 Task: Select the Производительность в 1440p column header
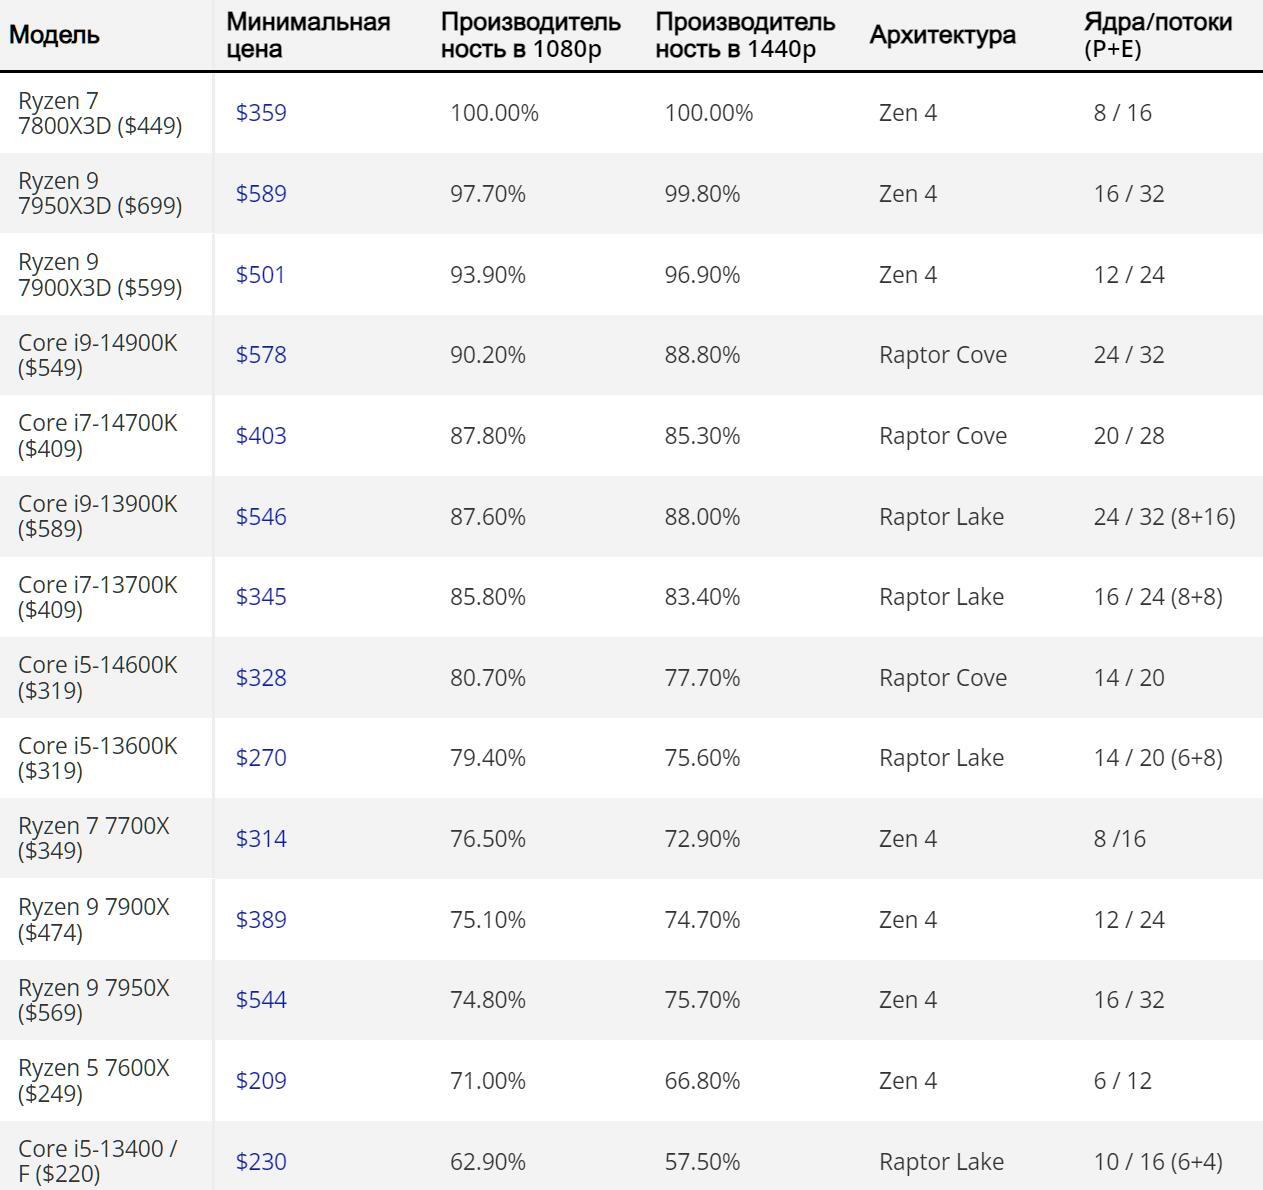point(745,35)
